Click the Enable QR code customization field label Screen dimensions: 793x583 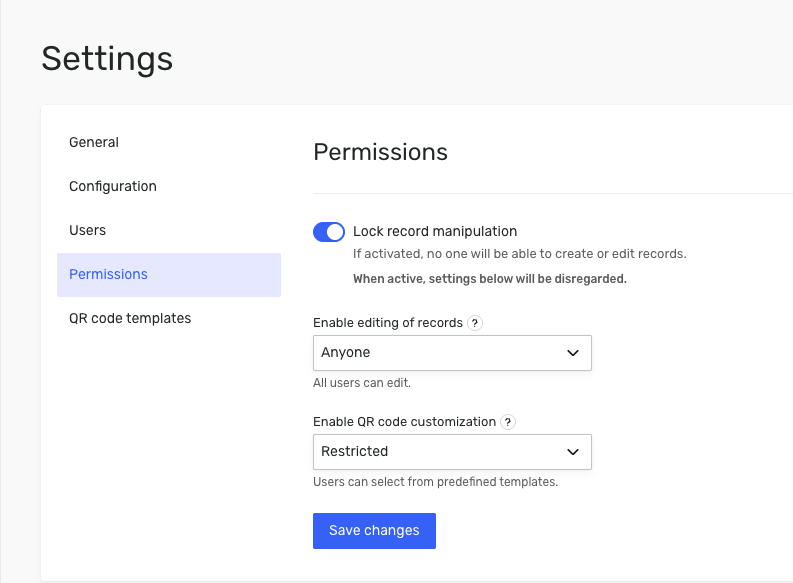pyautogui.click(x=405, y=422)
